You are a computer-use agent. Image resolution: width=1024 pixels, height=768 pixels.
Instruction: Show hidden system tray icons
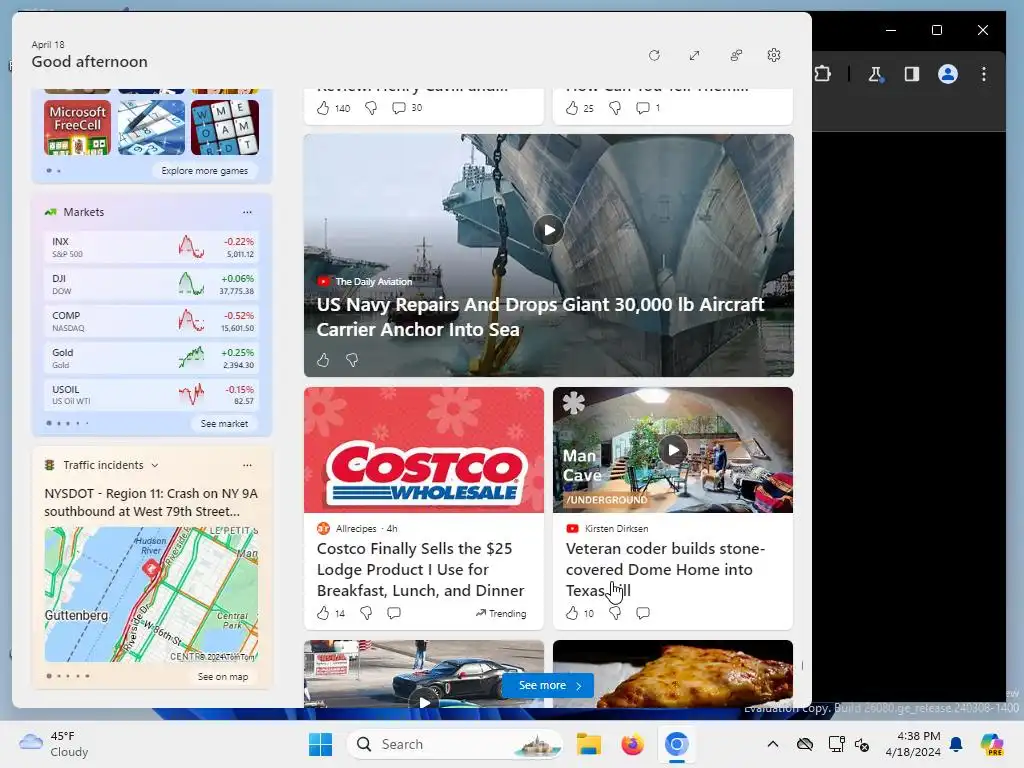(773, 744)
